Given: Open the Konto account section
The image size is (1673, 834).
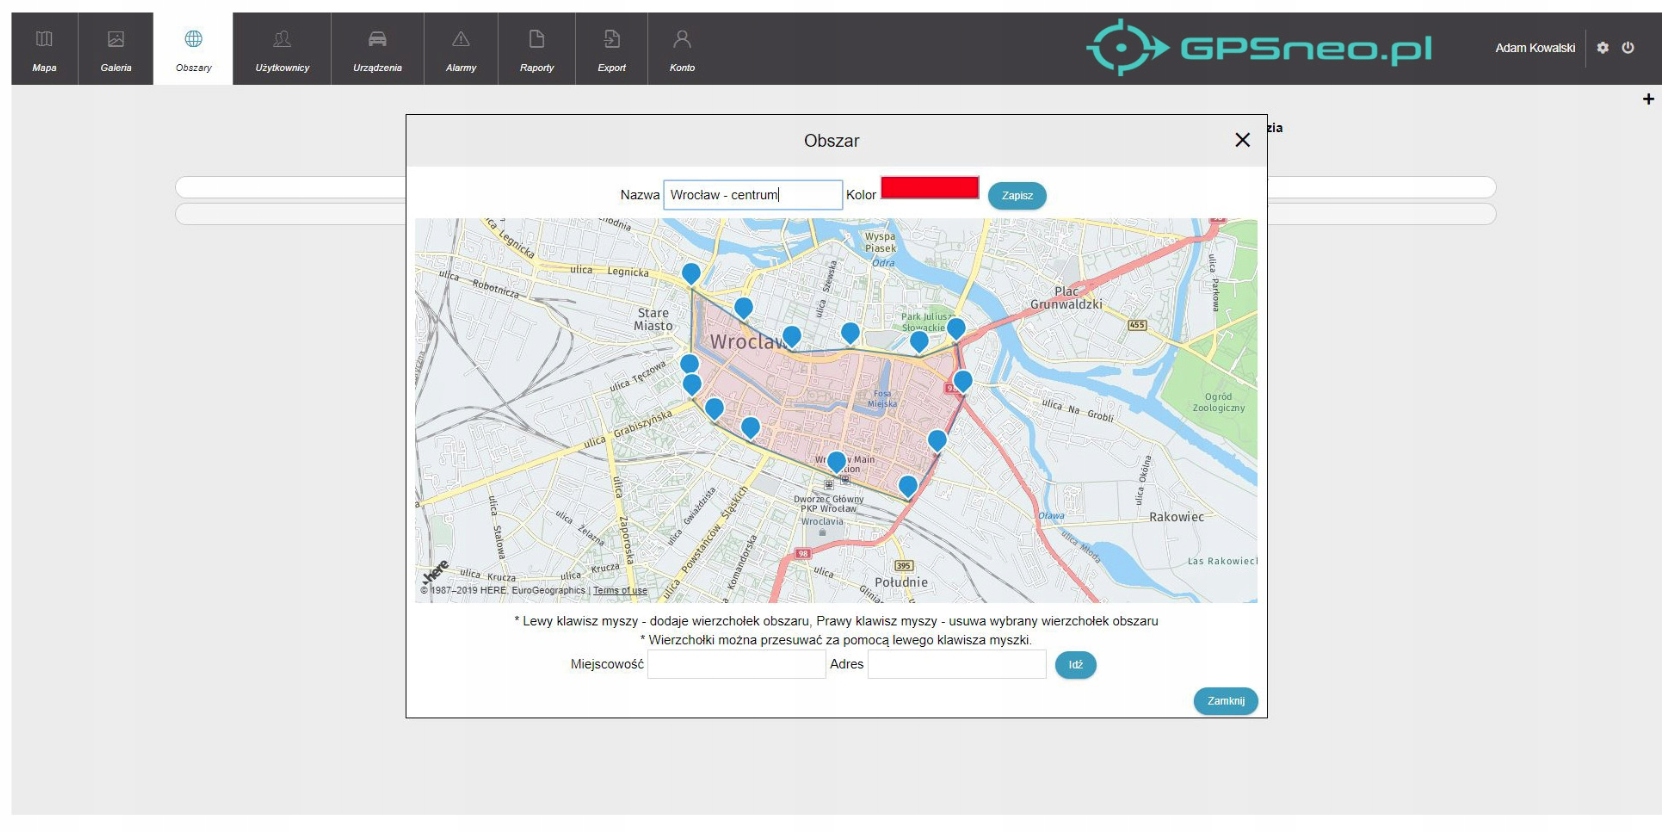Looking at the screenshot, I should pos(682,49).
